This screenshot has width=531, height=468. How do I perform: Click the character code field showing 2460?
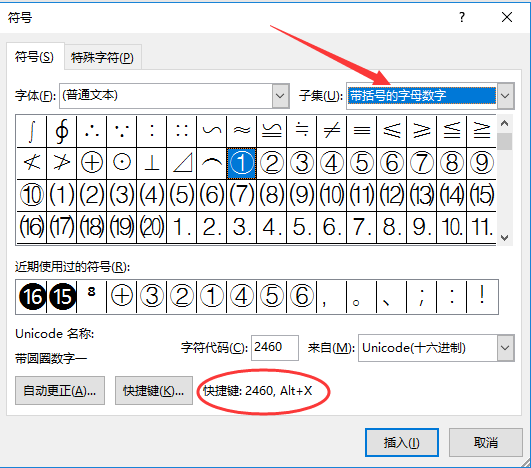[x=275, y=347]
